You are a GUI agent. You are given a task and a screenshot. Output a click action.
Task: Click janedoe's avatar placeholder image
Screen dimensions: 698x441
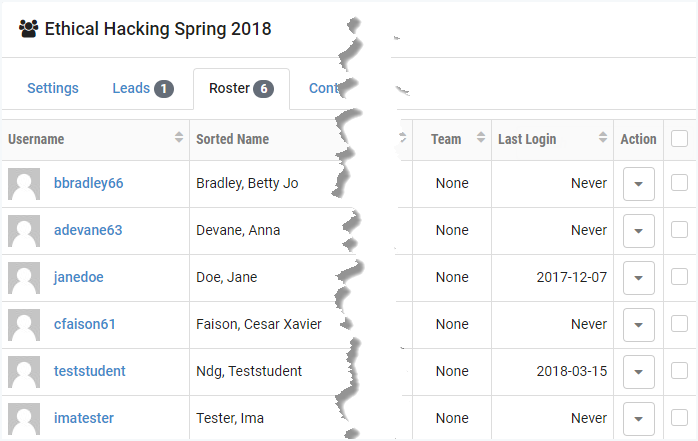pyautogui.click(x=24, y=278)
